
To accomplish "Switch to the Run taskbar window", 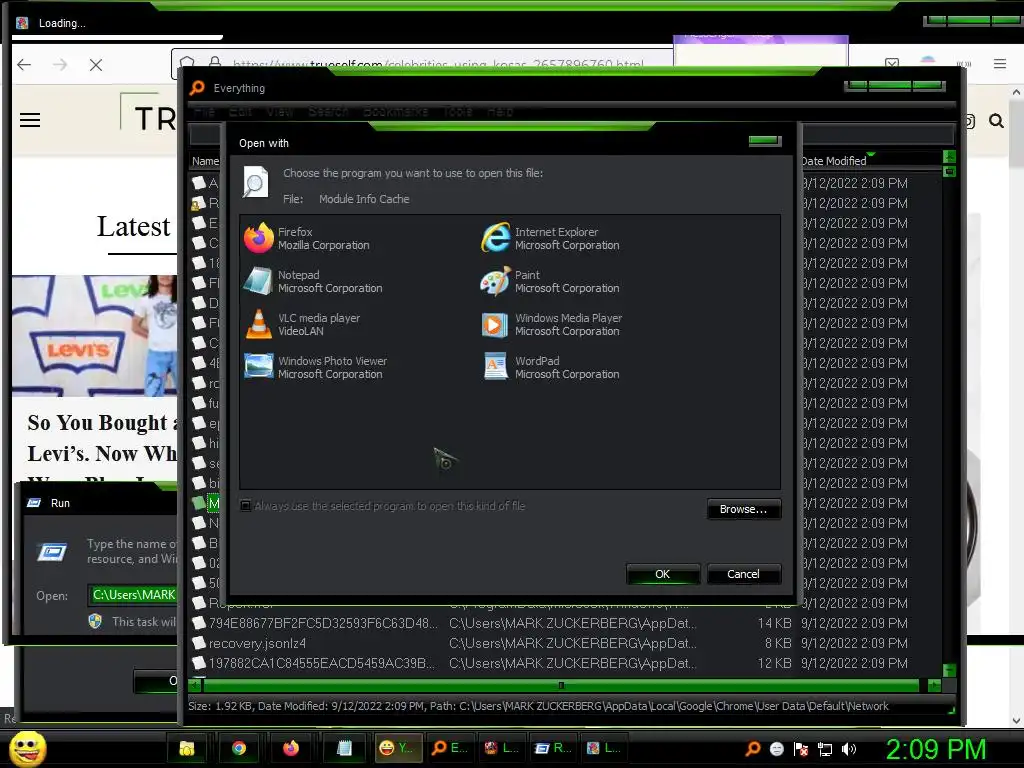I will [553, 748].
